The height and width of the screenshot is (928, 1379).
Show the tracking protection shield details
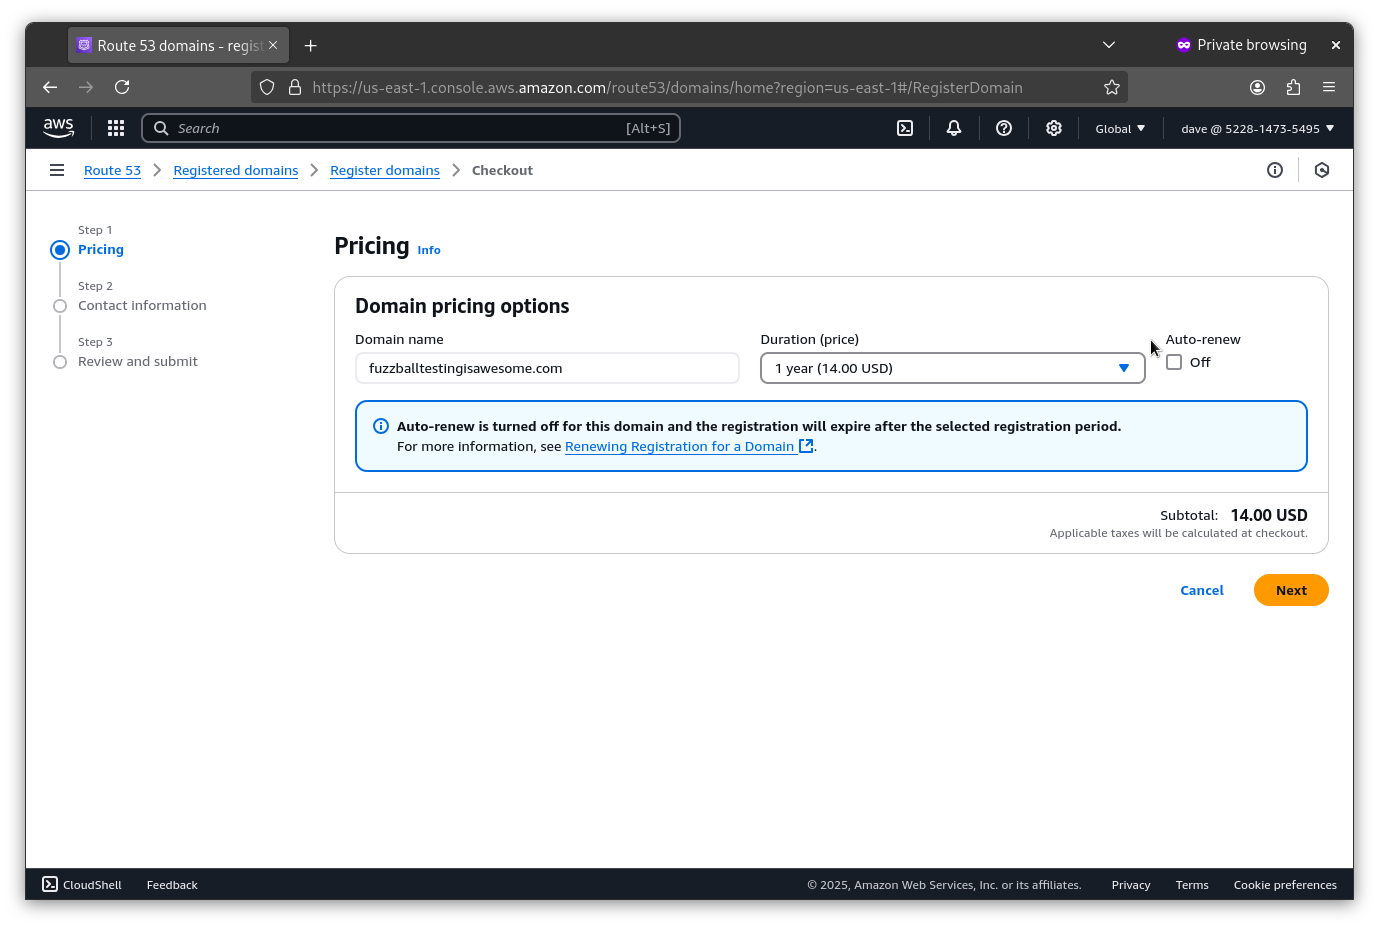[267, 87]
